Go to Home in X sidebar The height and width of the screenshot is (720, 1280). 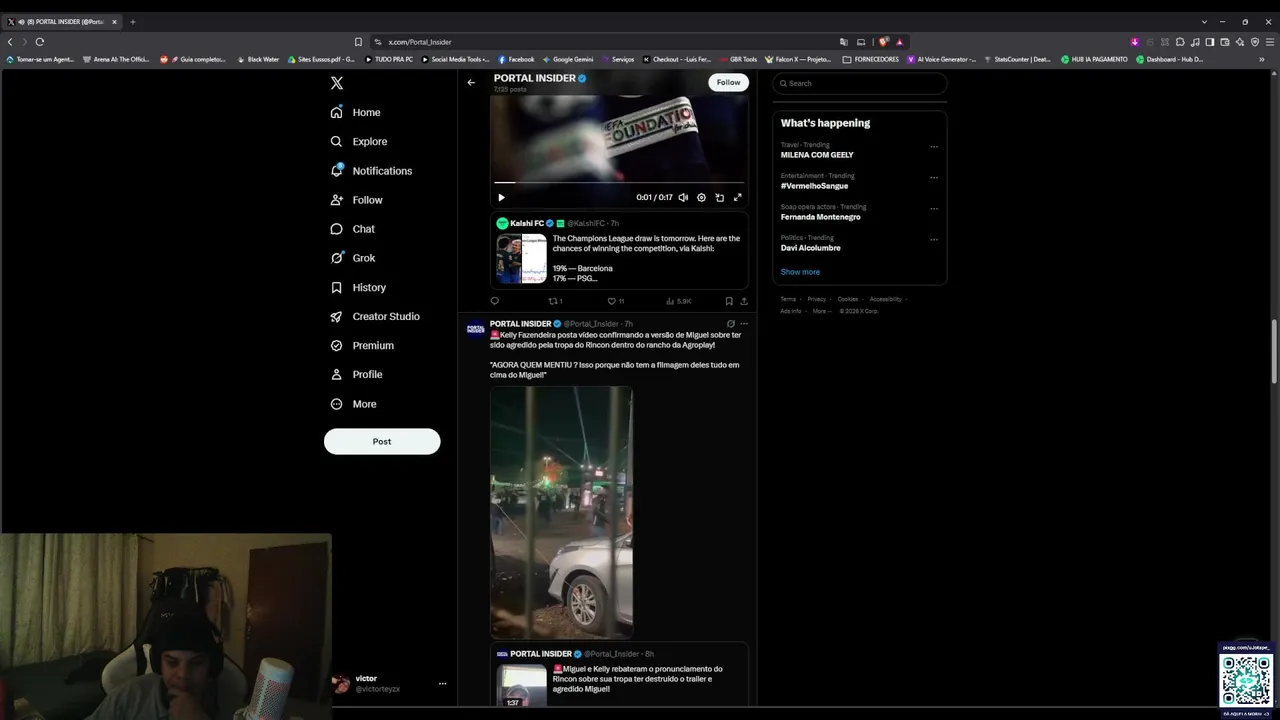[356, 113]
